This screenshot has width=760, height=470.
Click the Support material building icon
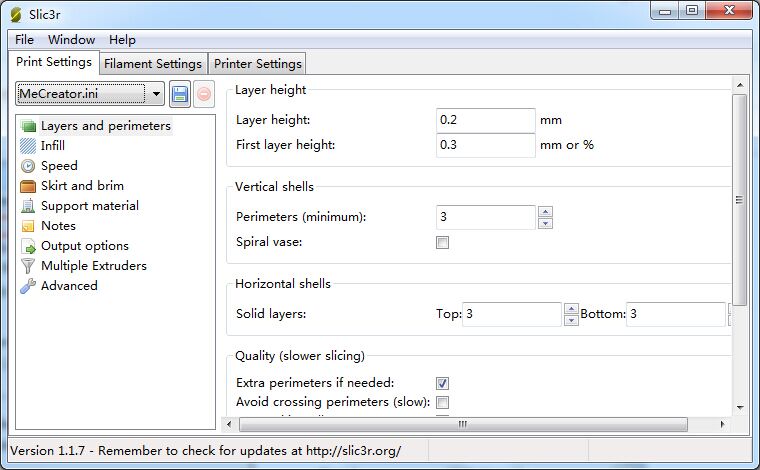28,206
